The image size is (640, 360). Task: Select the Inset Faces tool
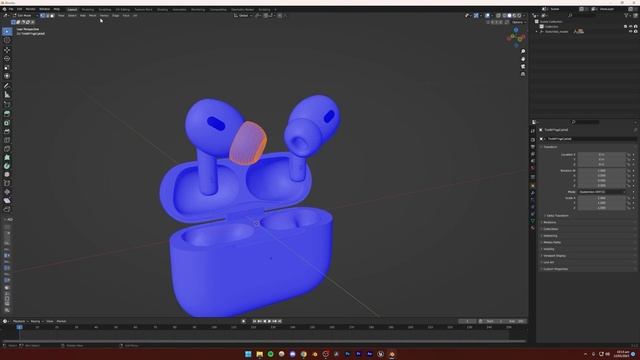[7, 123]
